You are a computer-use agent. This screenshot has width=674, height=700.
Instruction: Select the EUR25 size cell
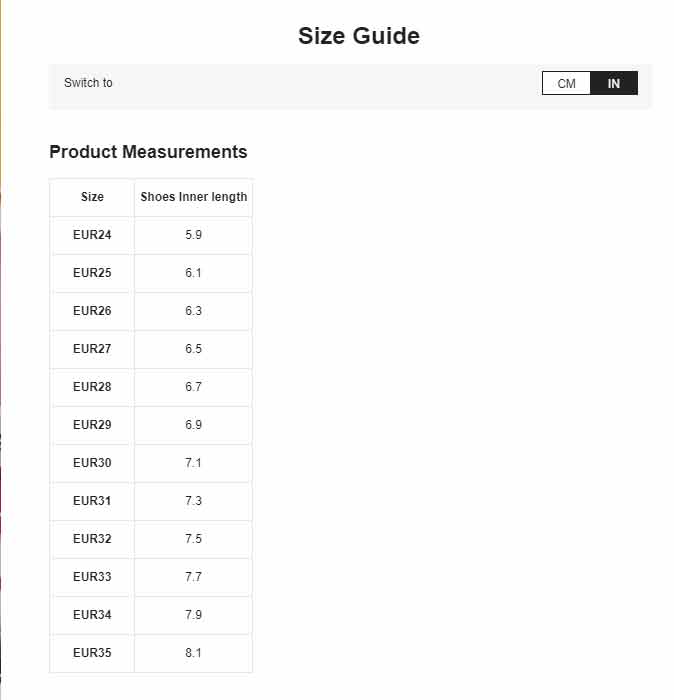click(92, 273)
